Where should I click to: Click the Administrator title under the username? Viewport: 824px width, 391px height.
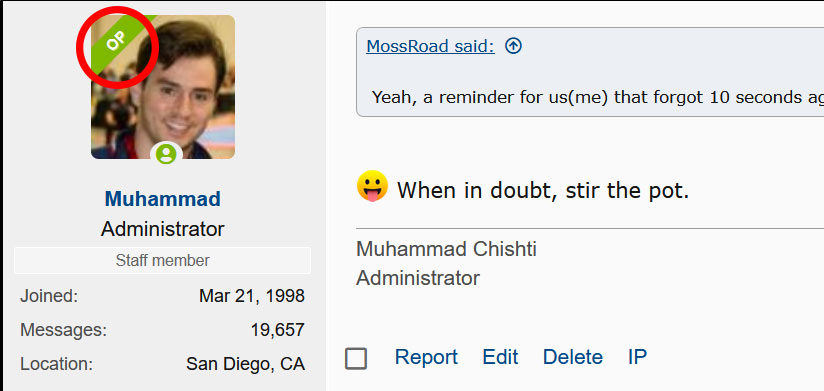tap(162, 229)
